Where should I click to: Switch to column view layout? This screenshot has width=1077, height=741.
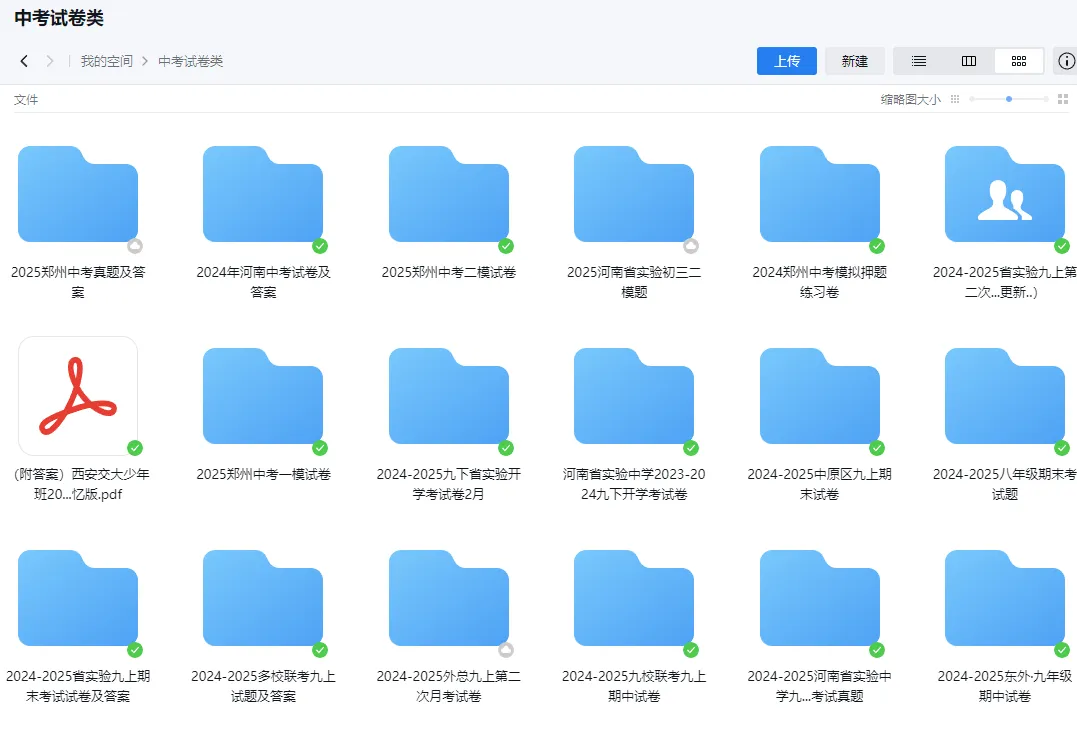[969, 61]
